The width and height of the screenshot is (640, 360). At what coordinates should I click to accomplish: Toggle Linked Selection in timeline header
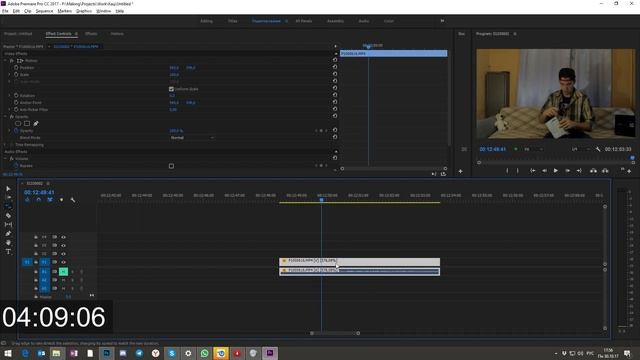click(50, 200)
